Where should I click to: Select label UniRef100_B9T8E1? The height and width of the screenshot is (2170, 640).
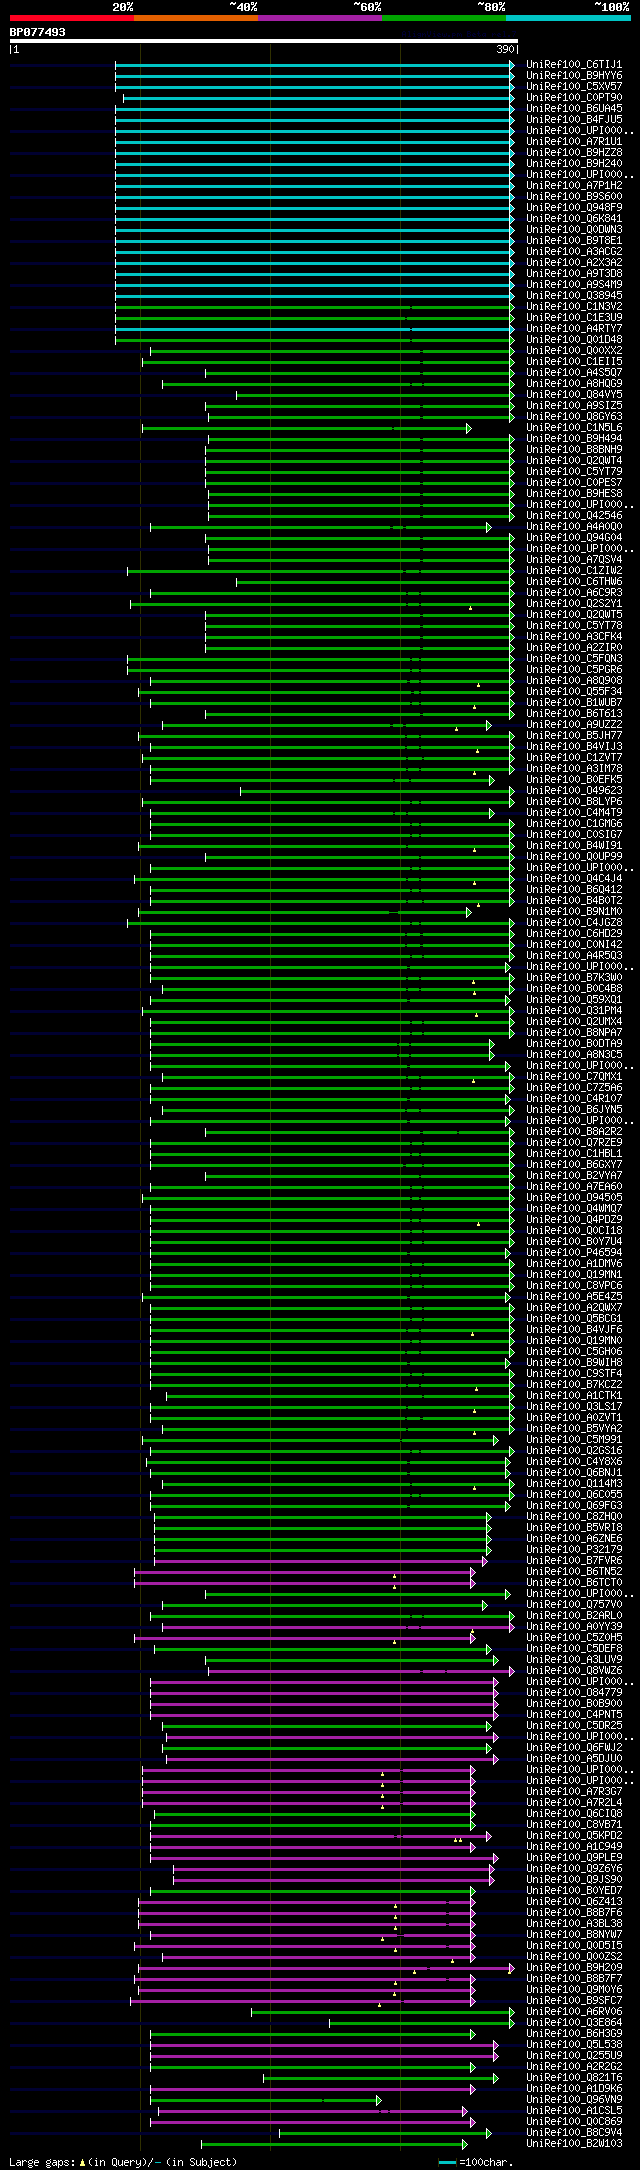pyautogui.click(x=574, y=241)
